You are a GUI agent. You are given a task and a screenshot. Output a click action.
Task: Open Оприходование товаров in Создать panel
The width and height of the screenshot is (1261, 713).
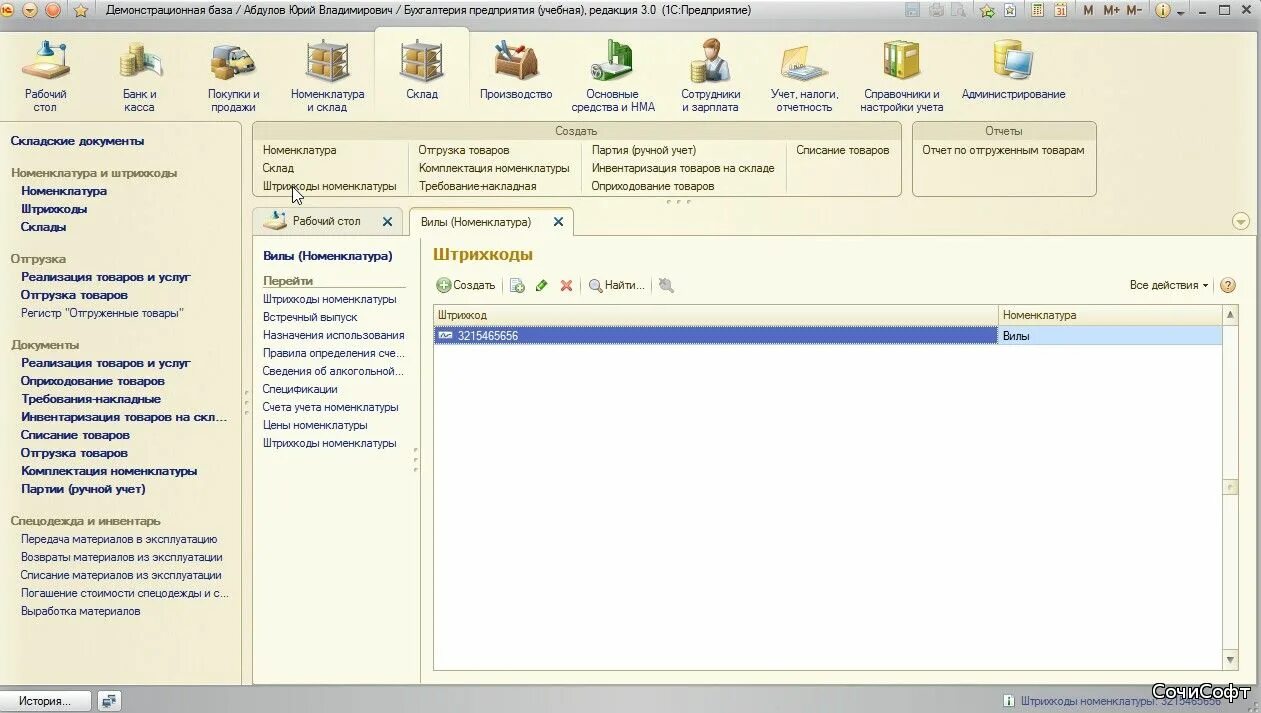tap(652, 186)
